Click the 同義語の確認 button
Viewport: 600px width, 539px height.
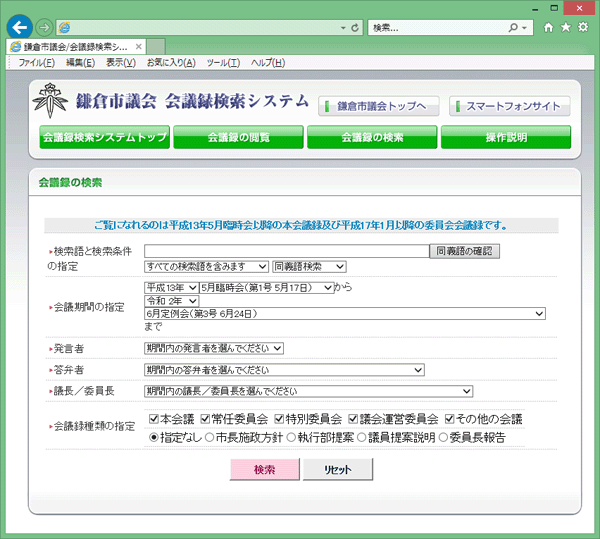pos(465,251)
